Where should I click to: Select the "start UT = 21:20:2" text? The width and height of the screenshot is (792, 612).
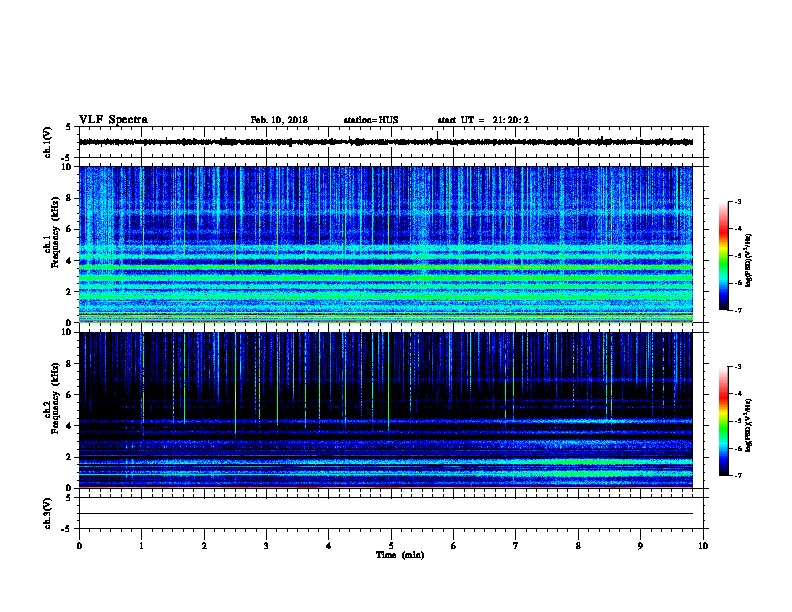coord(483,120)
